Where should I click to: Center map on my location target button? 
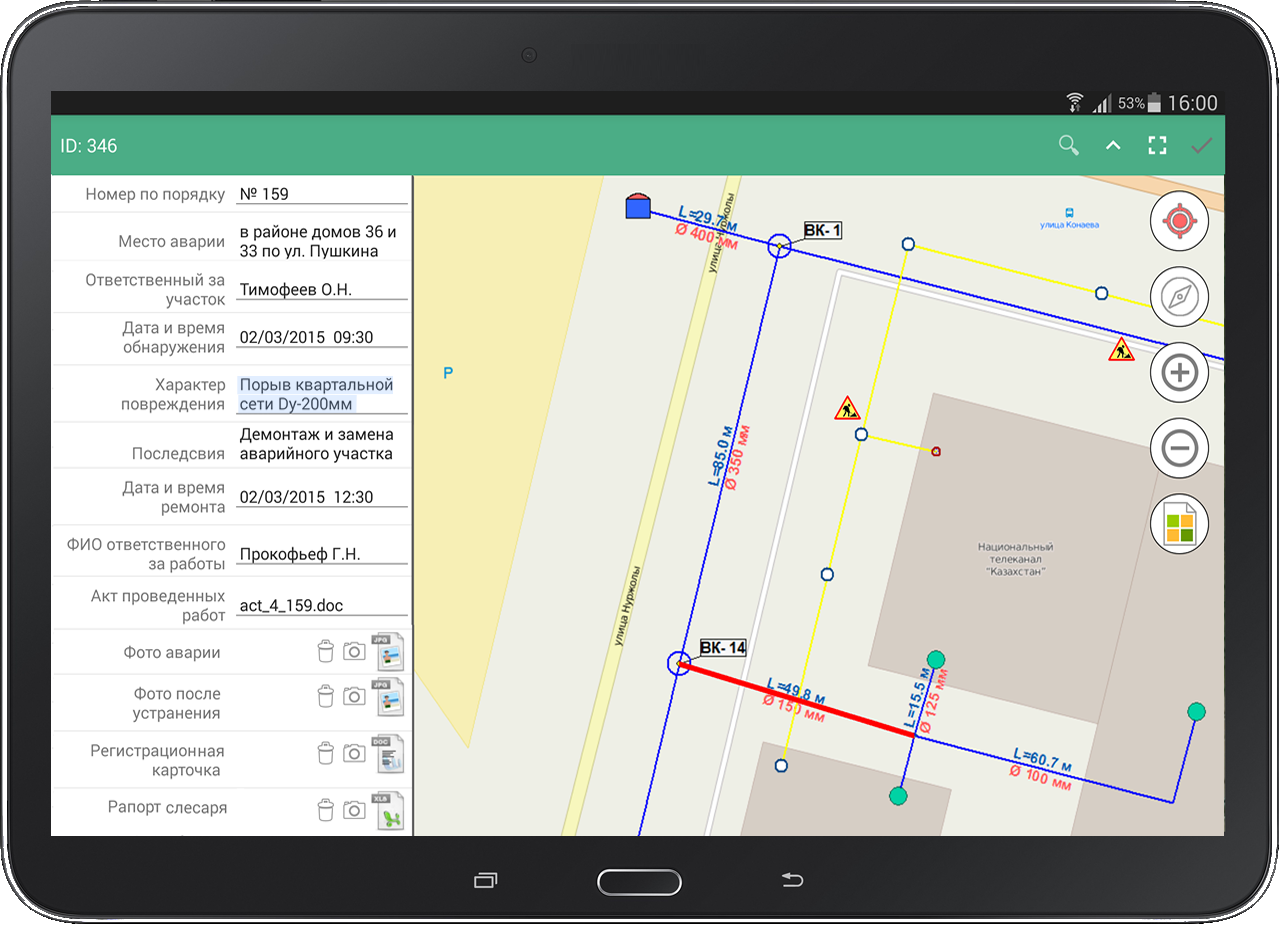pyautogui.click(x=1180, y=221)
